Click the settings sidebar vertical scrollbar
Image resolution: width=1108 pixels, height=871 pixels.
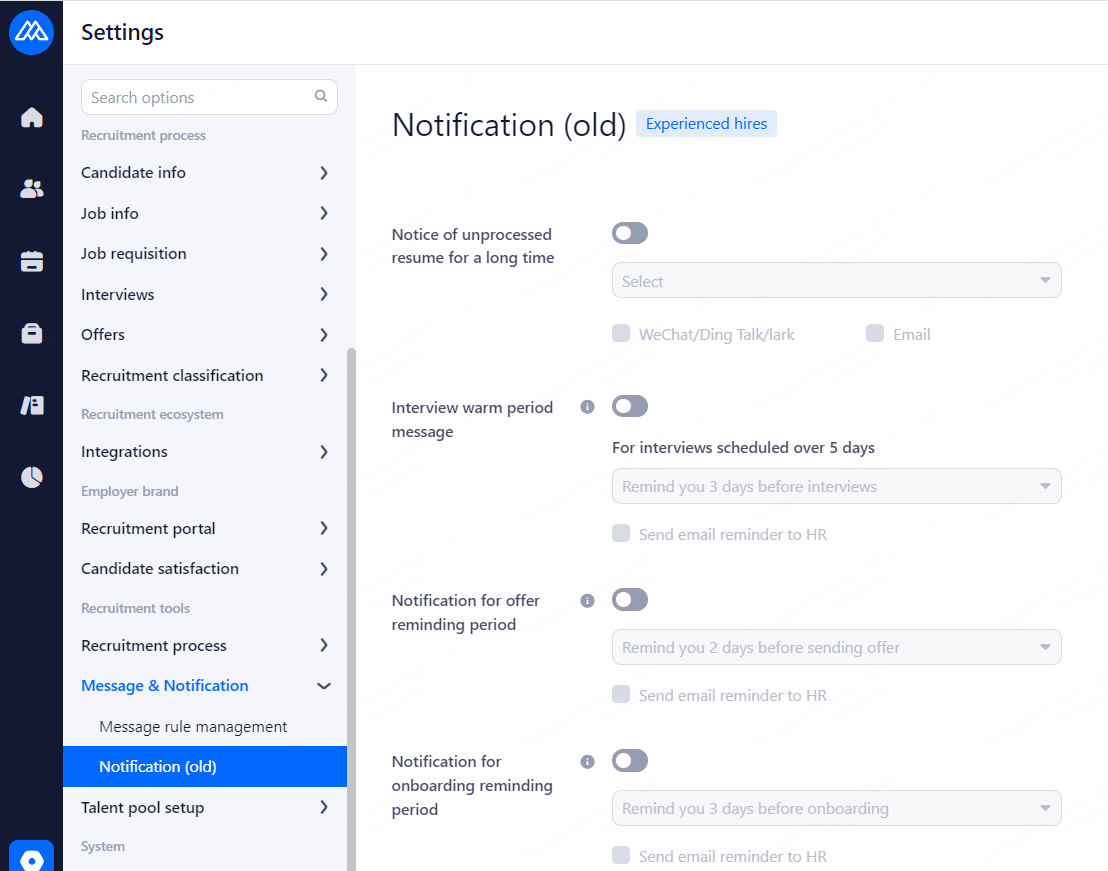350,600
